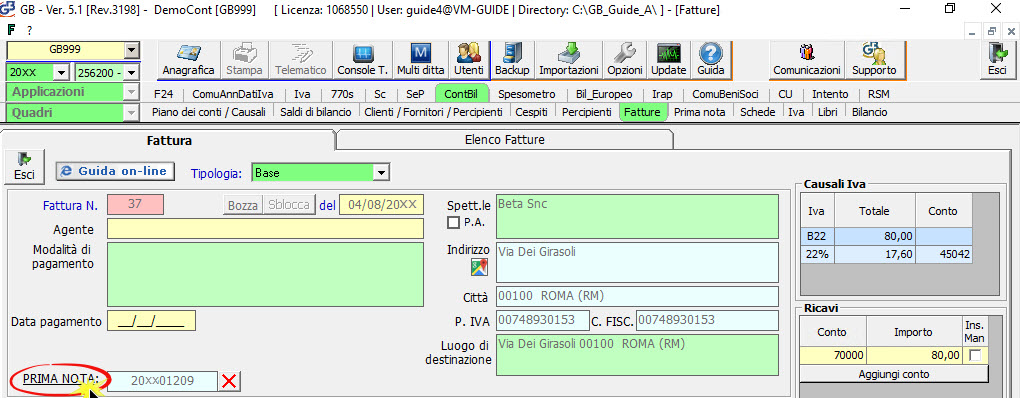Toggle Ins. Man checkbox for conto 70000

(x=975, y=354)
